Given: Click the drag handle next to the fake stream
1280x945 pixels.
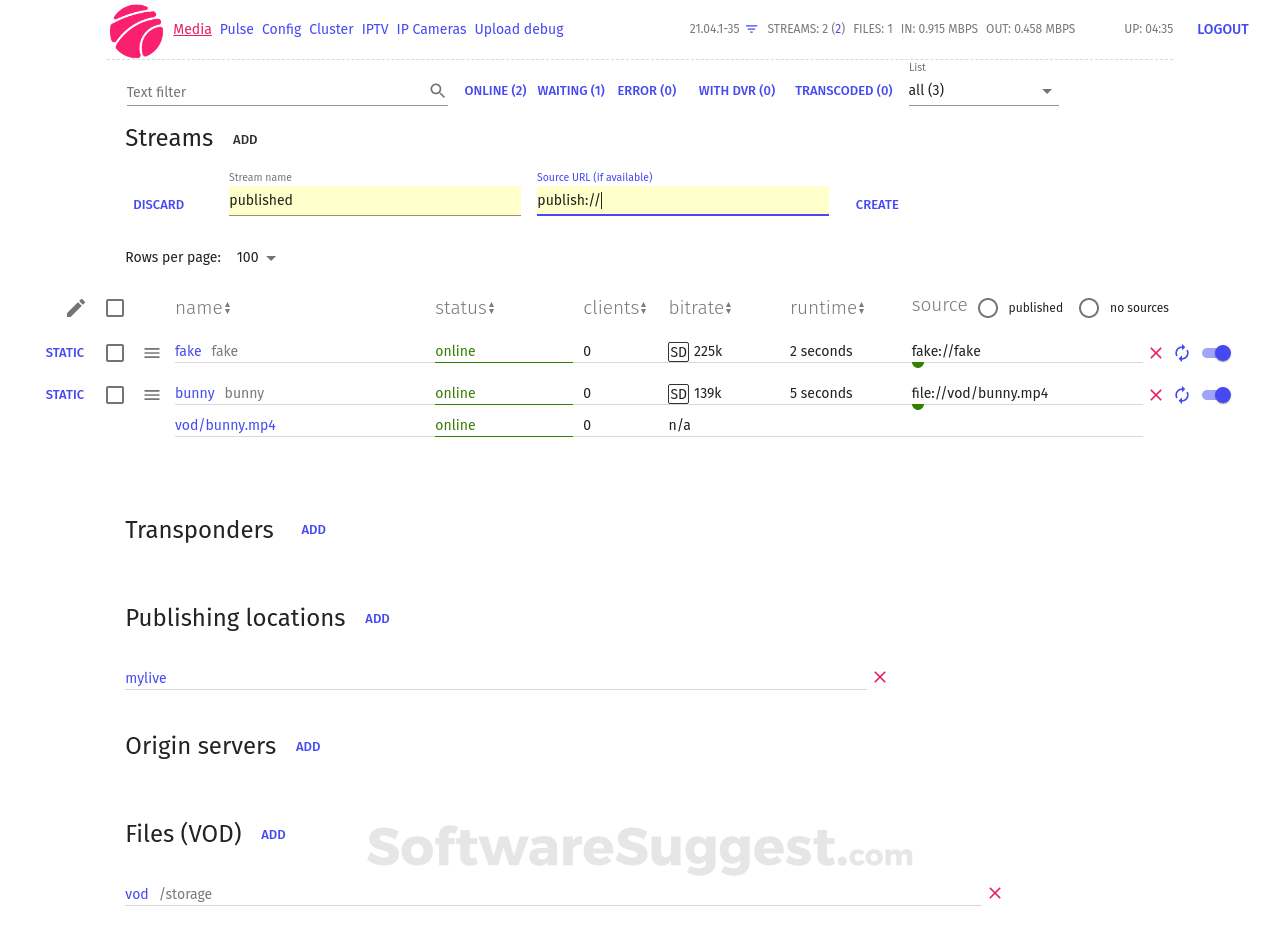Looking at the screenshot, I should (x=151, y=352).
